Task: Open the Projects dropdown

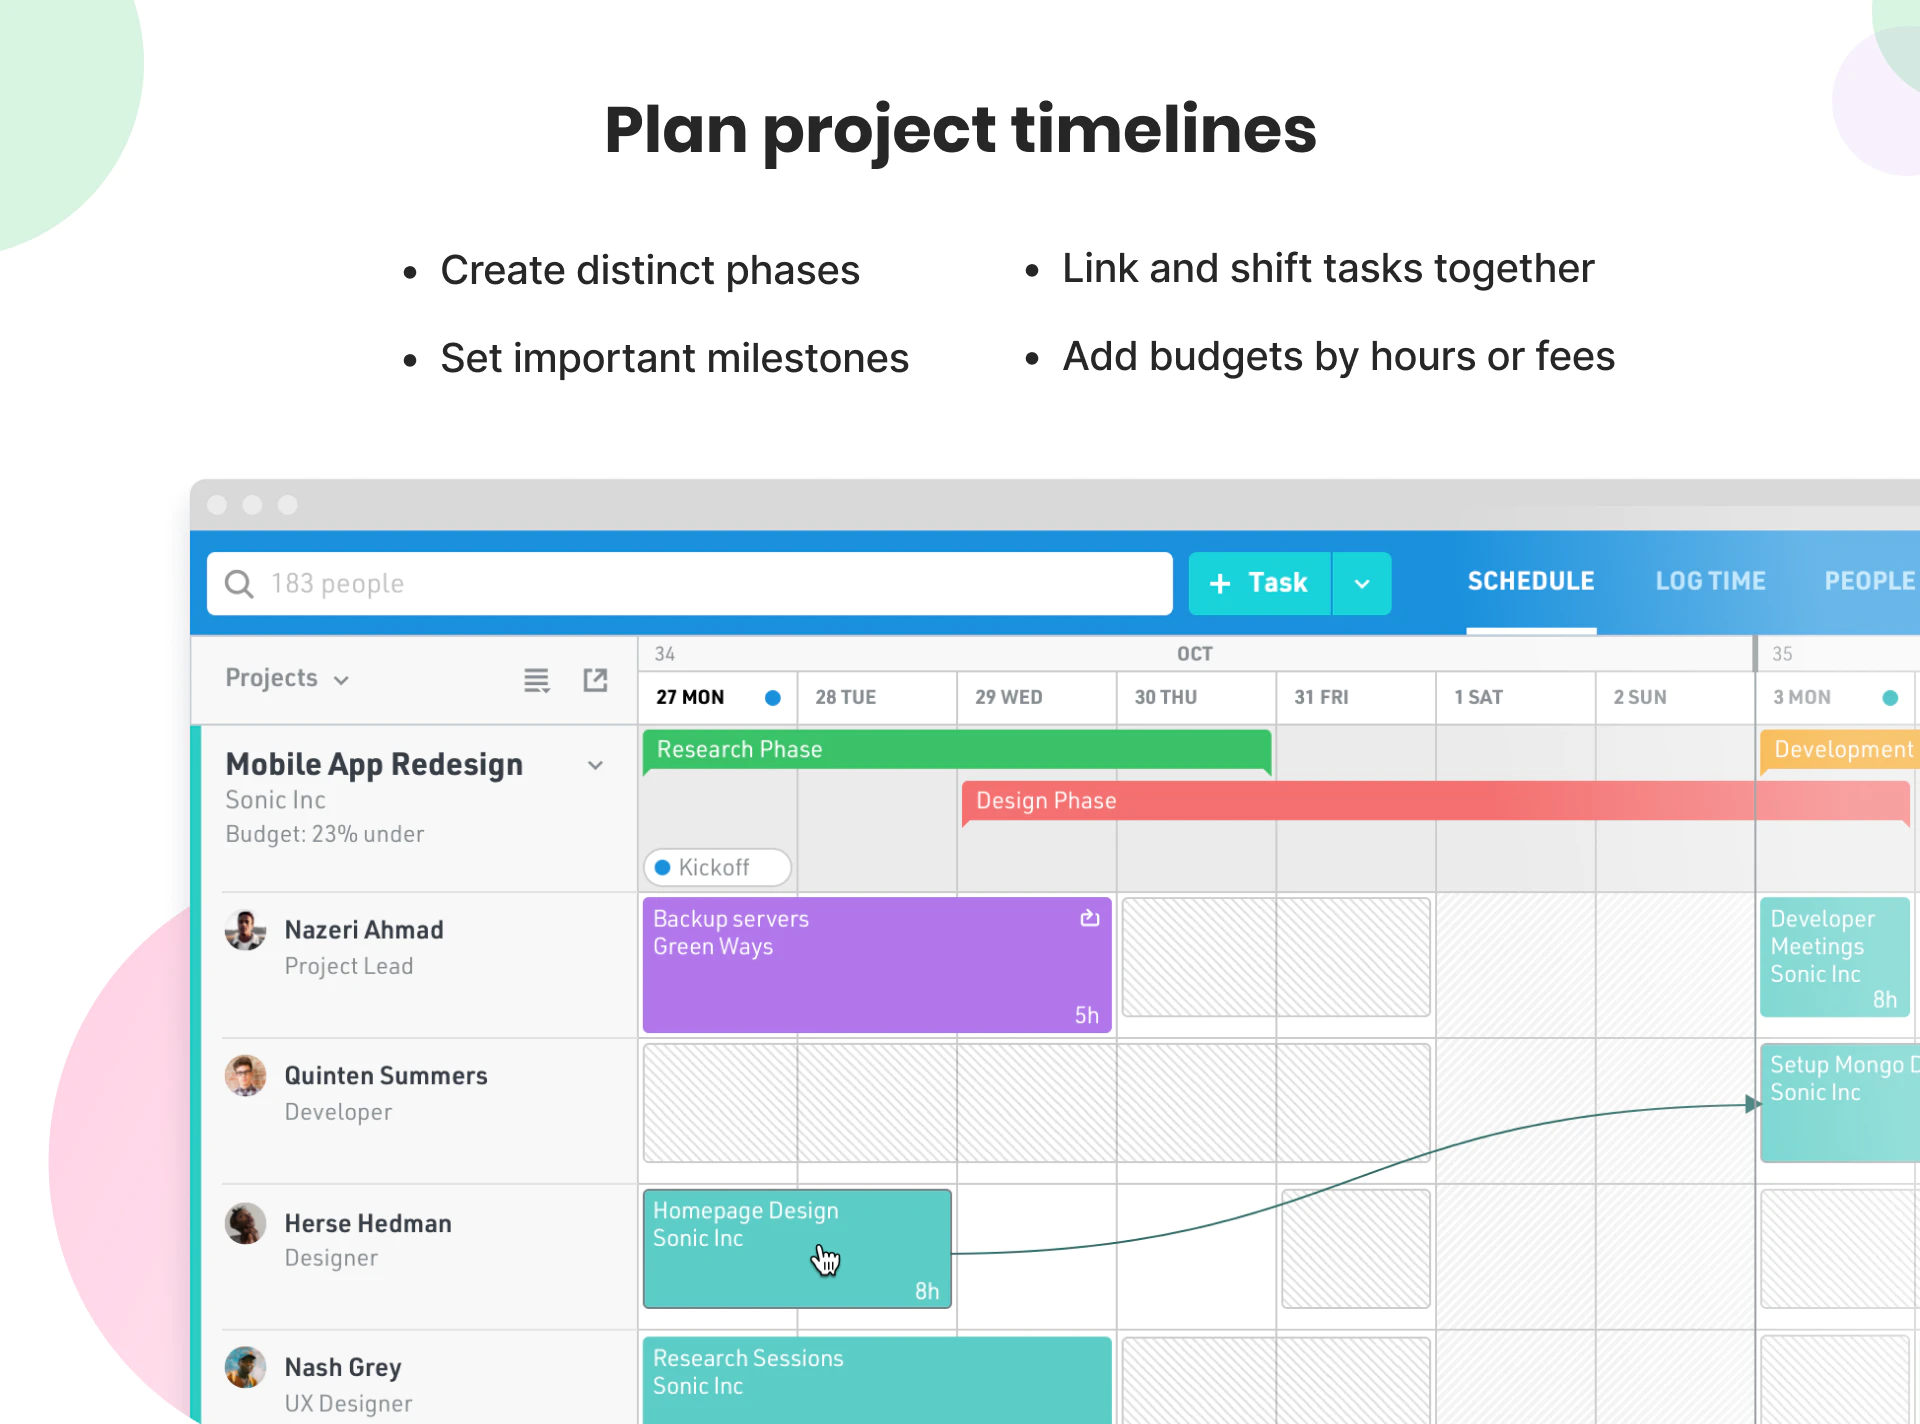Action: pyautogui.click(x=287, y=678)
